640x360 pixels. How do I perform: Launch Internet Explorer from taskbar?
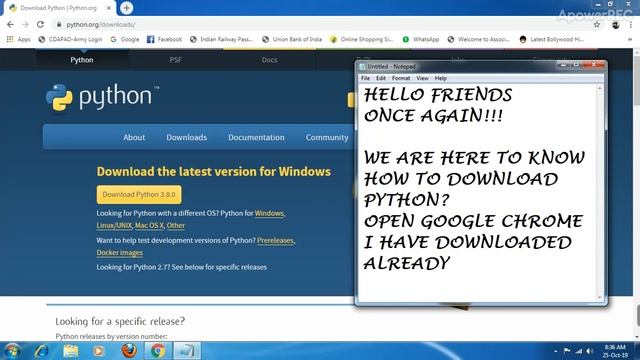pyautogui.click(x=41, y=351)
